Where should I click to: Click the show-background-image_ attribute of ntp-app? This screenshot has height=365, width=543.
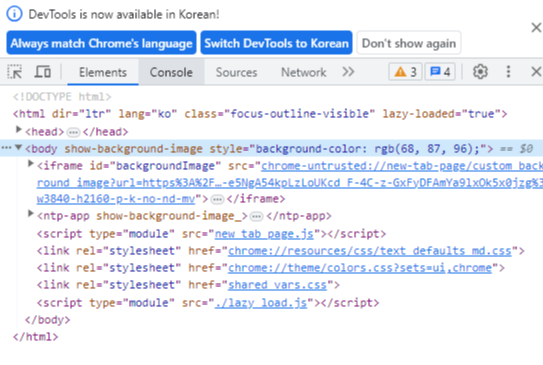pos(169,216)
